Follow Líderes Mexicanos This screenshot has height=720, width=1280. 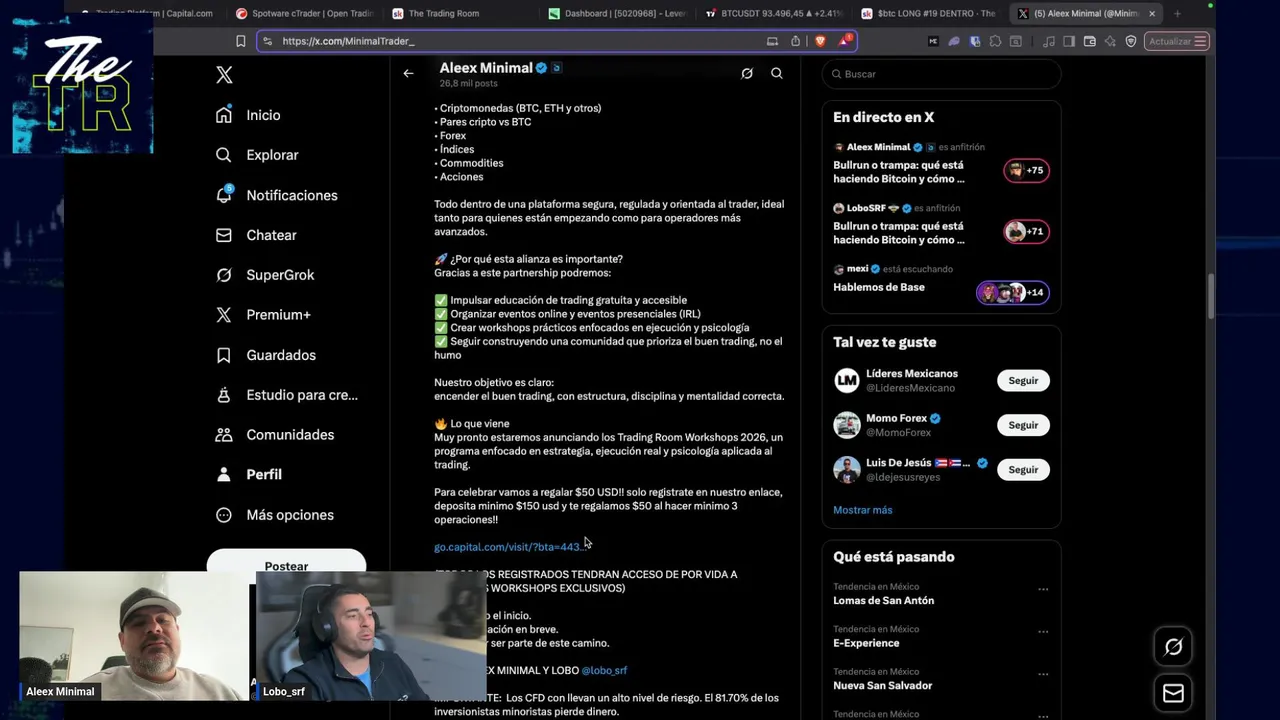[x=1023, y=380]
